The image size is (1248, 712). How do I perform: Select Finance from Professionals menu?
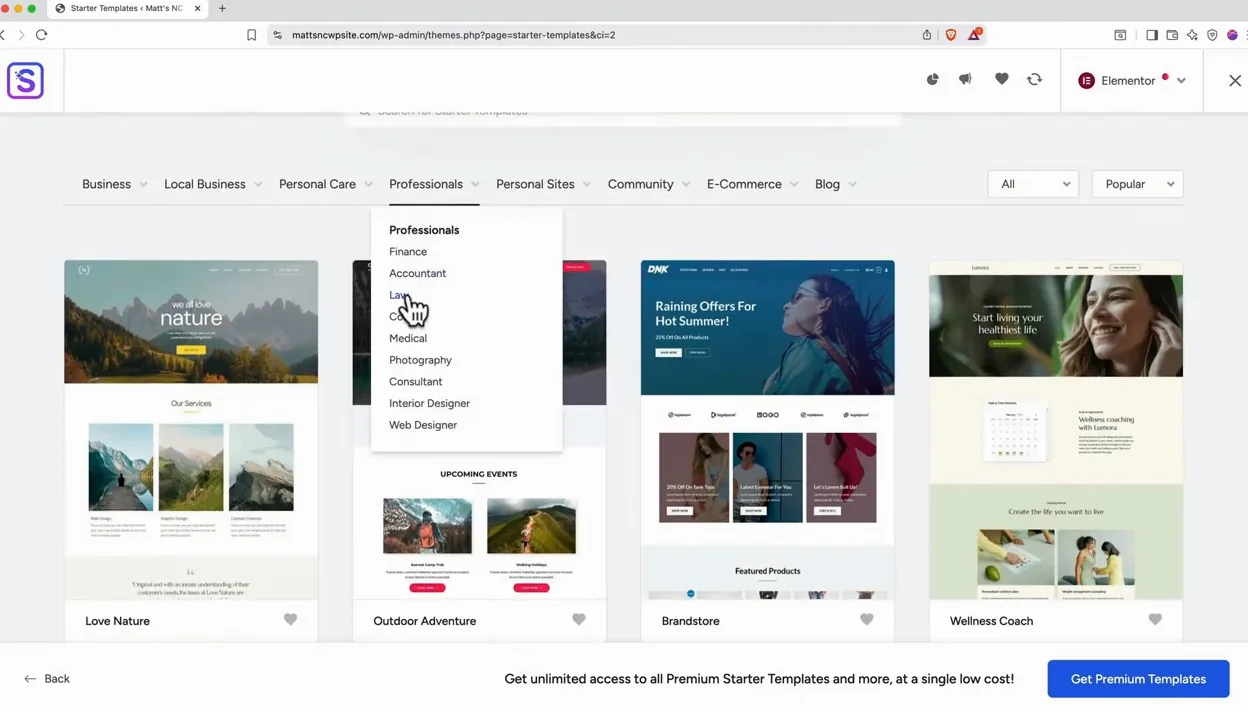408,252
